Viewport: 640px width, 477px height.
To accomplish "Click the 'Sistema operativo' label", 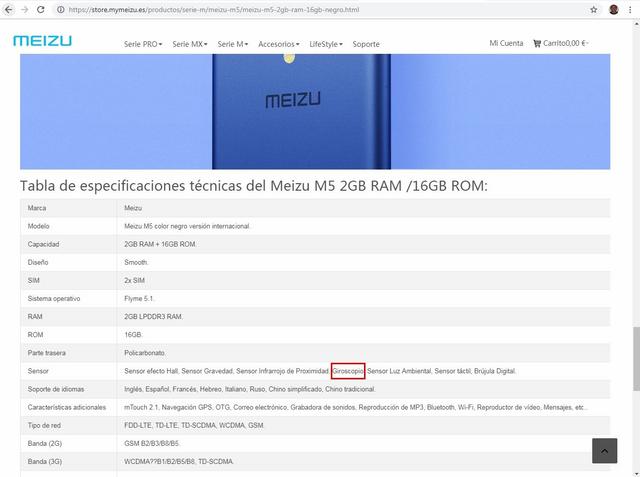I will pos(54,299).
